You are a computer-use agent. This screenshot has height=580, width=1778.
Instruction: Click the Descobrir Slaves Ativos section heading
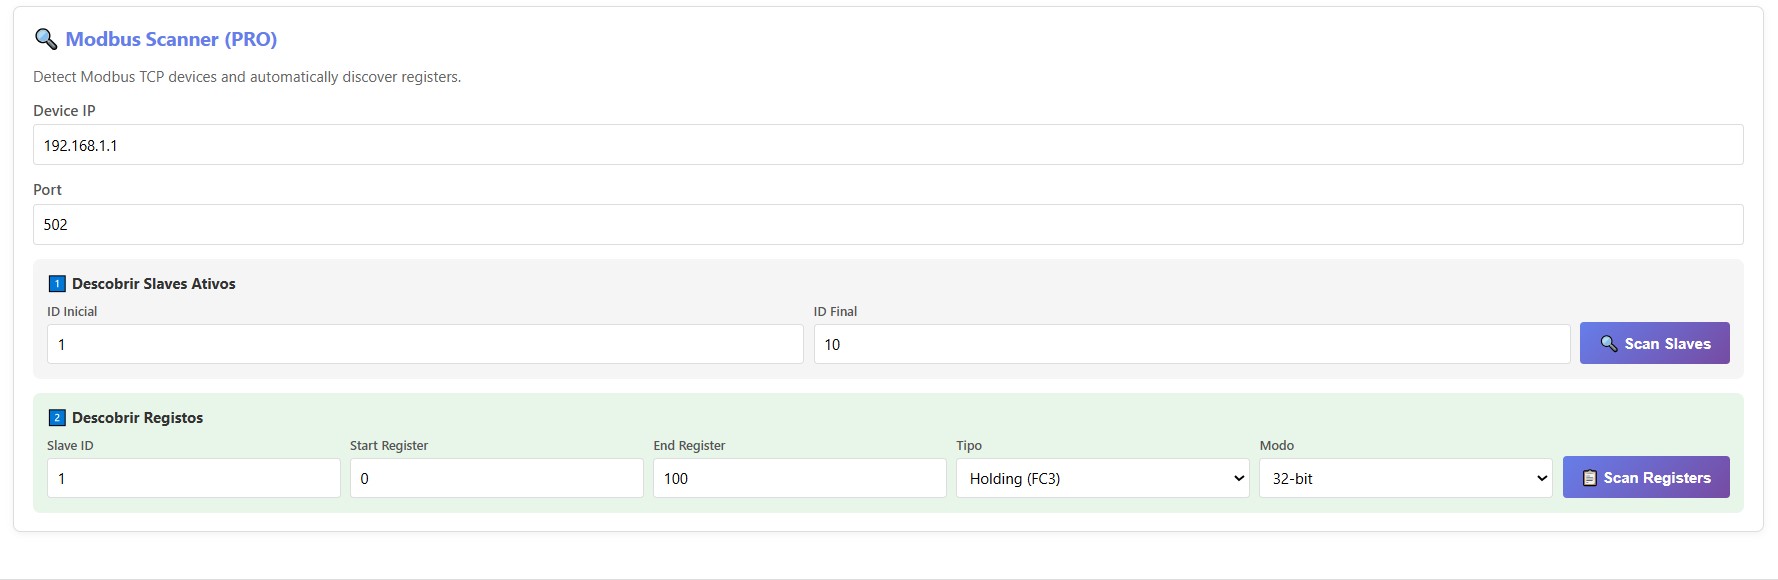click(153, 284)
